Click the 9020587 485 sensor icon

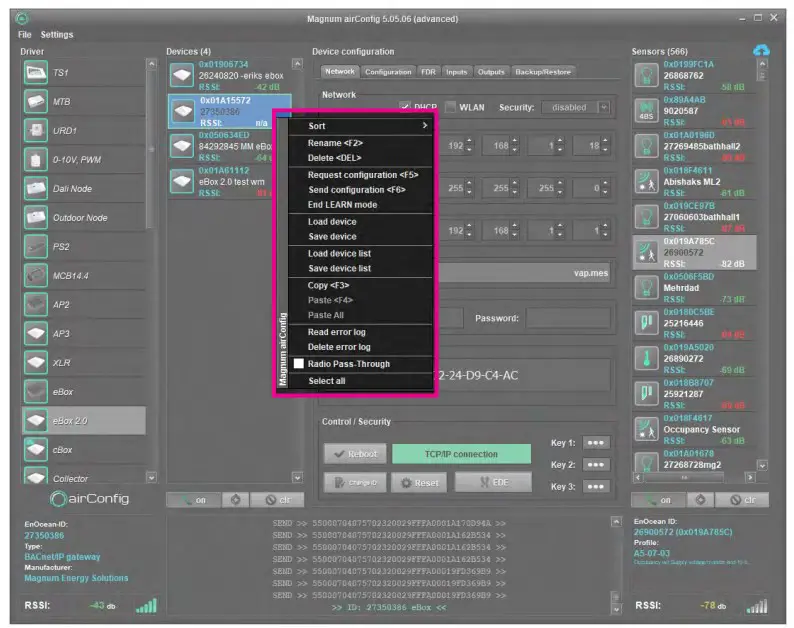point(646,109)
